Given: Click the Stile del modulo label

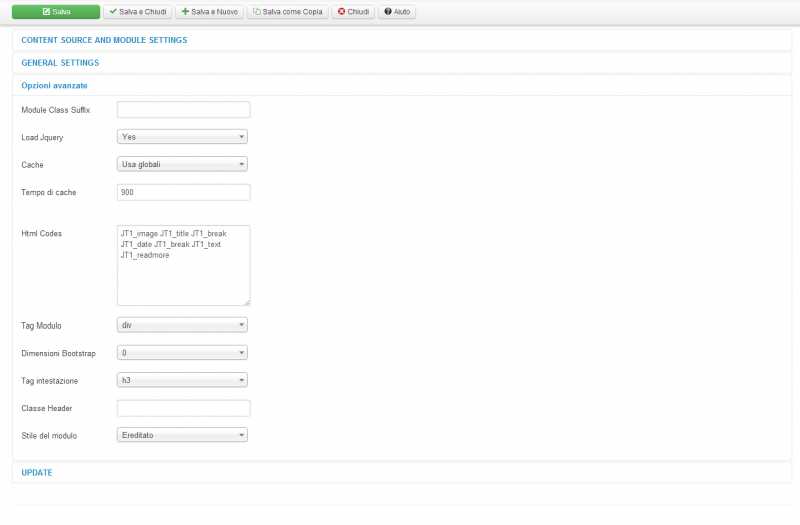Looking at the screenshot, I should pos(49,436).
